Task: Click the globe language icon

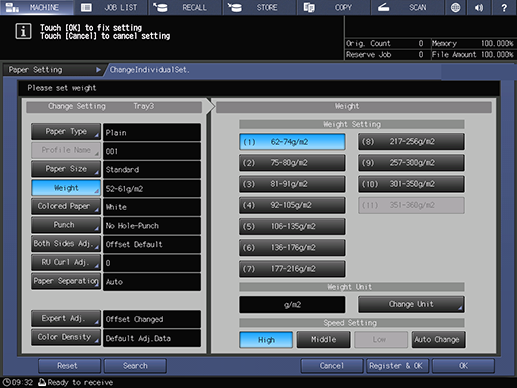Action: click(455, 7)
